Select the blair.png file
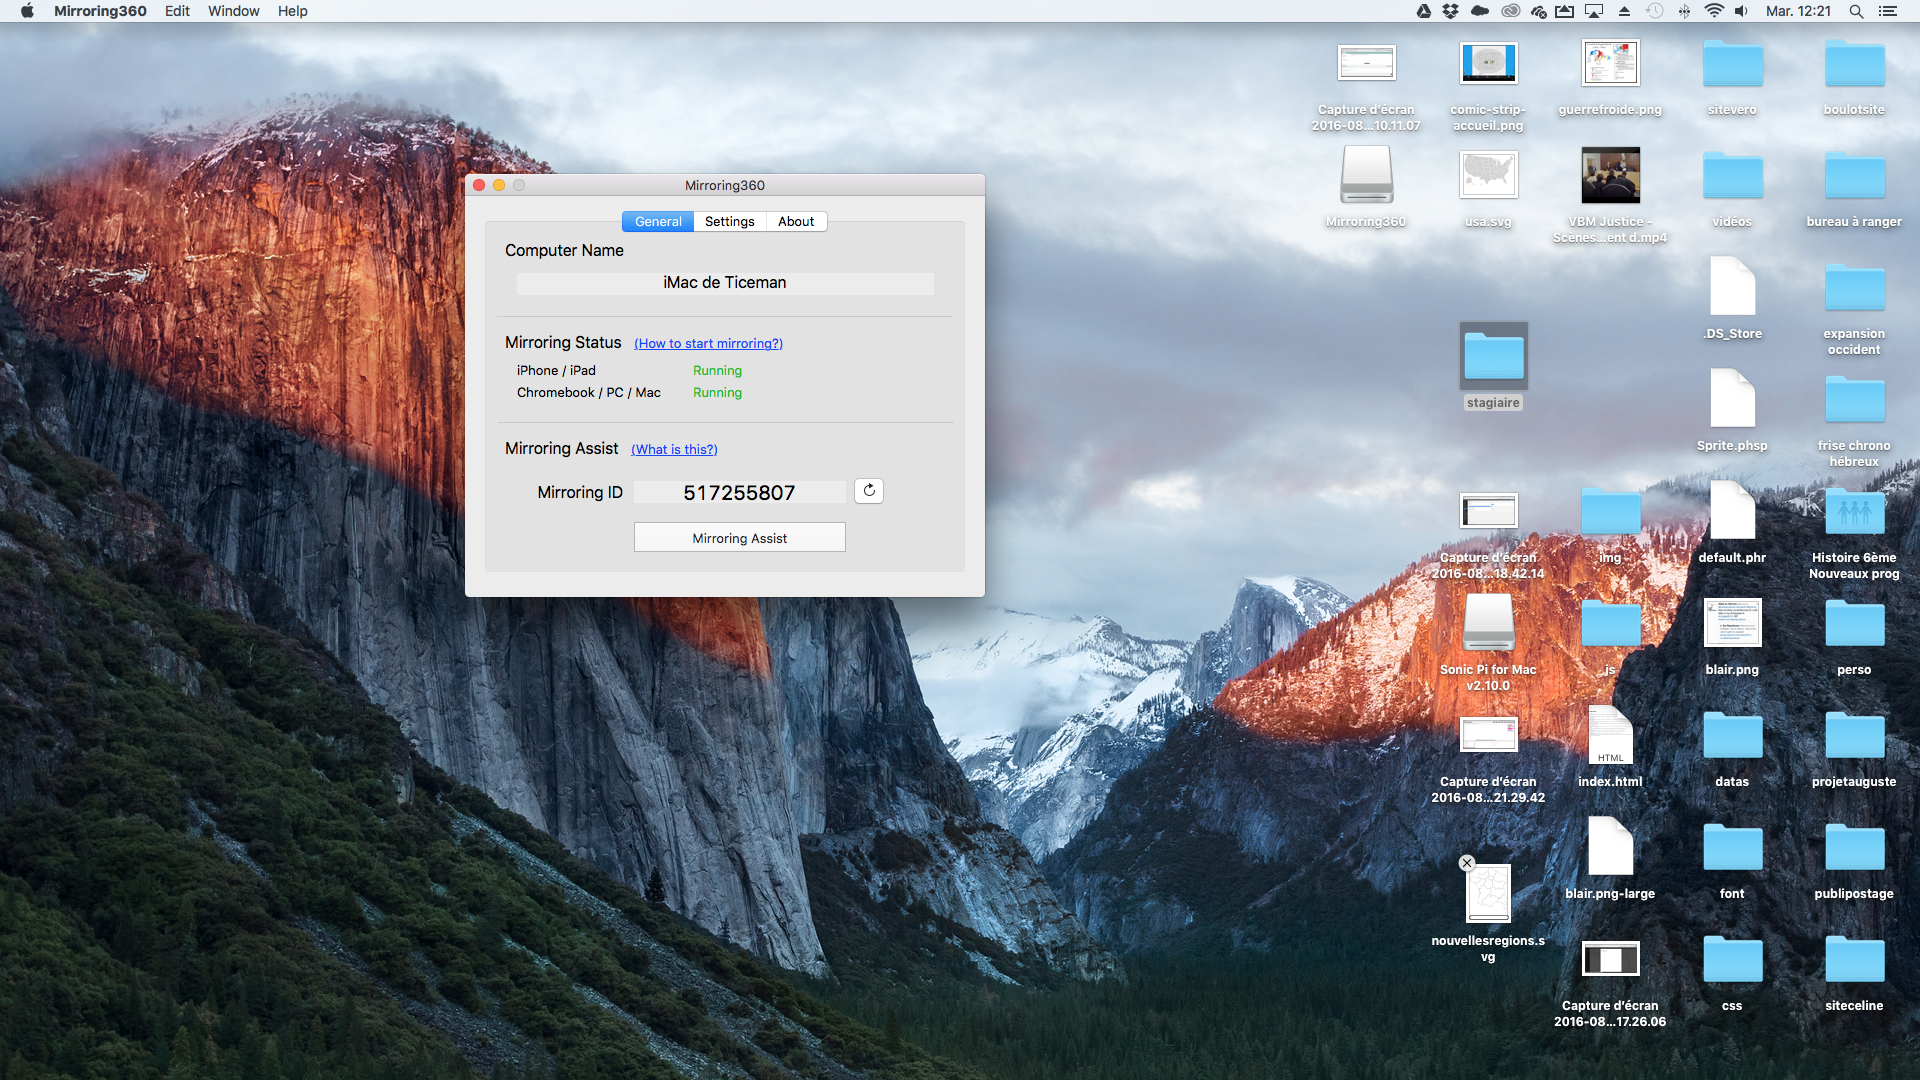 (x=1732, y=624)
